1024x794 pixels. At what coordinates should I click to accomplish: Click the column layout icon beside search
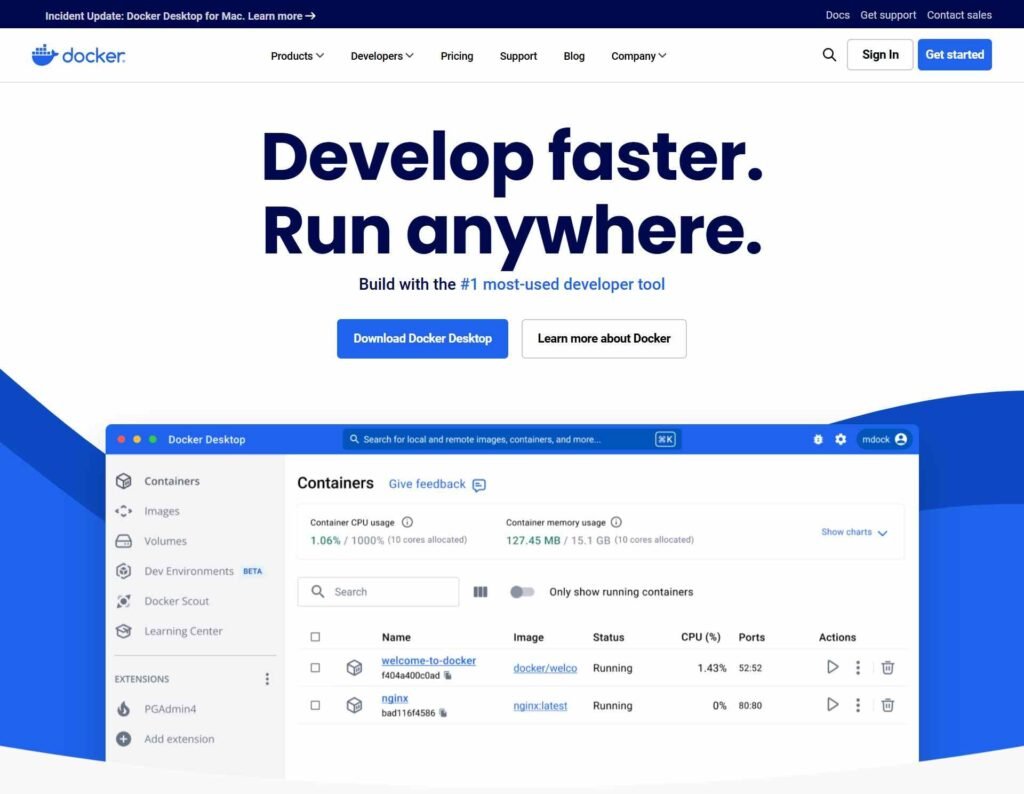click(481, 592)
